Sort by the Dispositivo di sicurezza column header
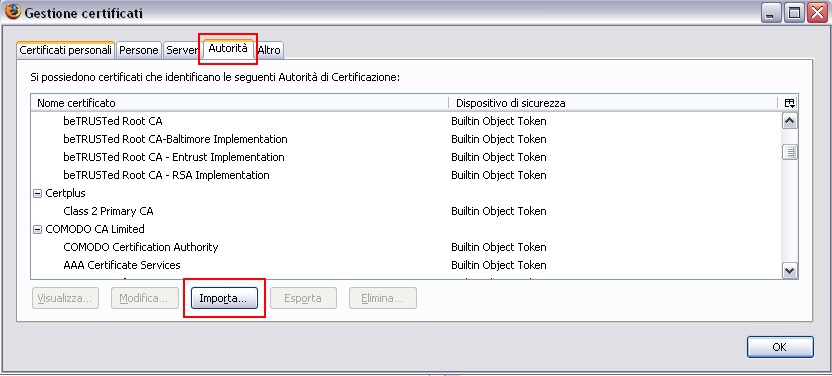 [614, 103]
